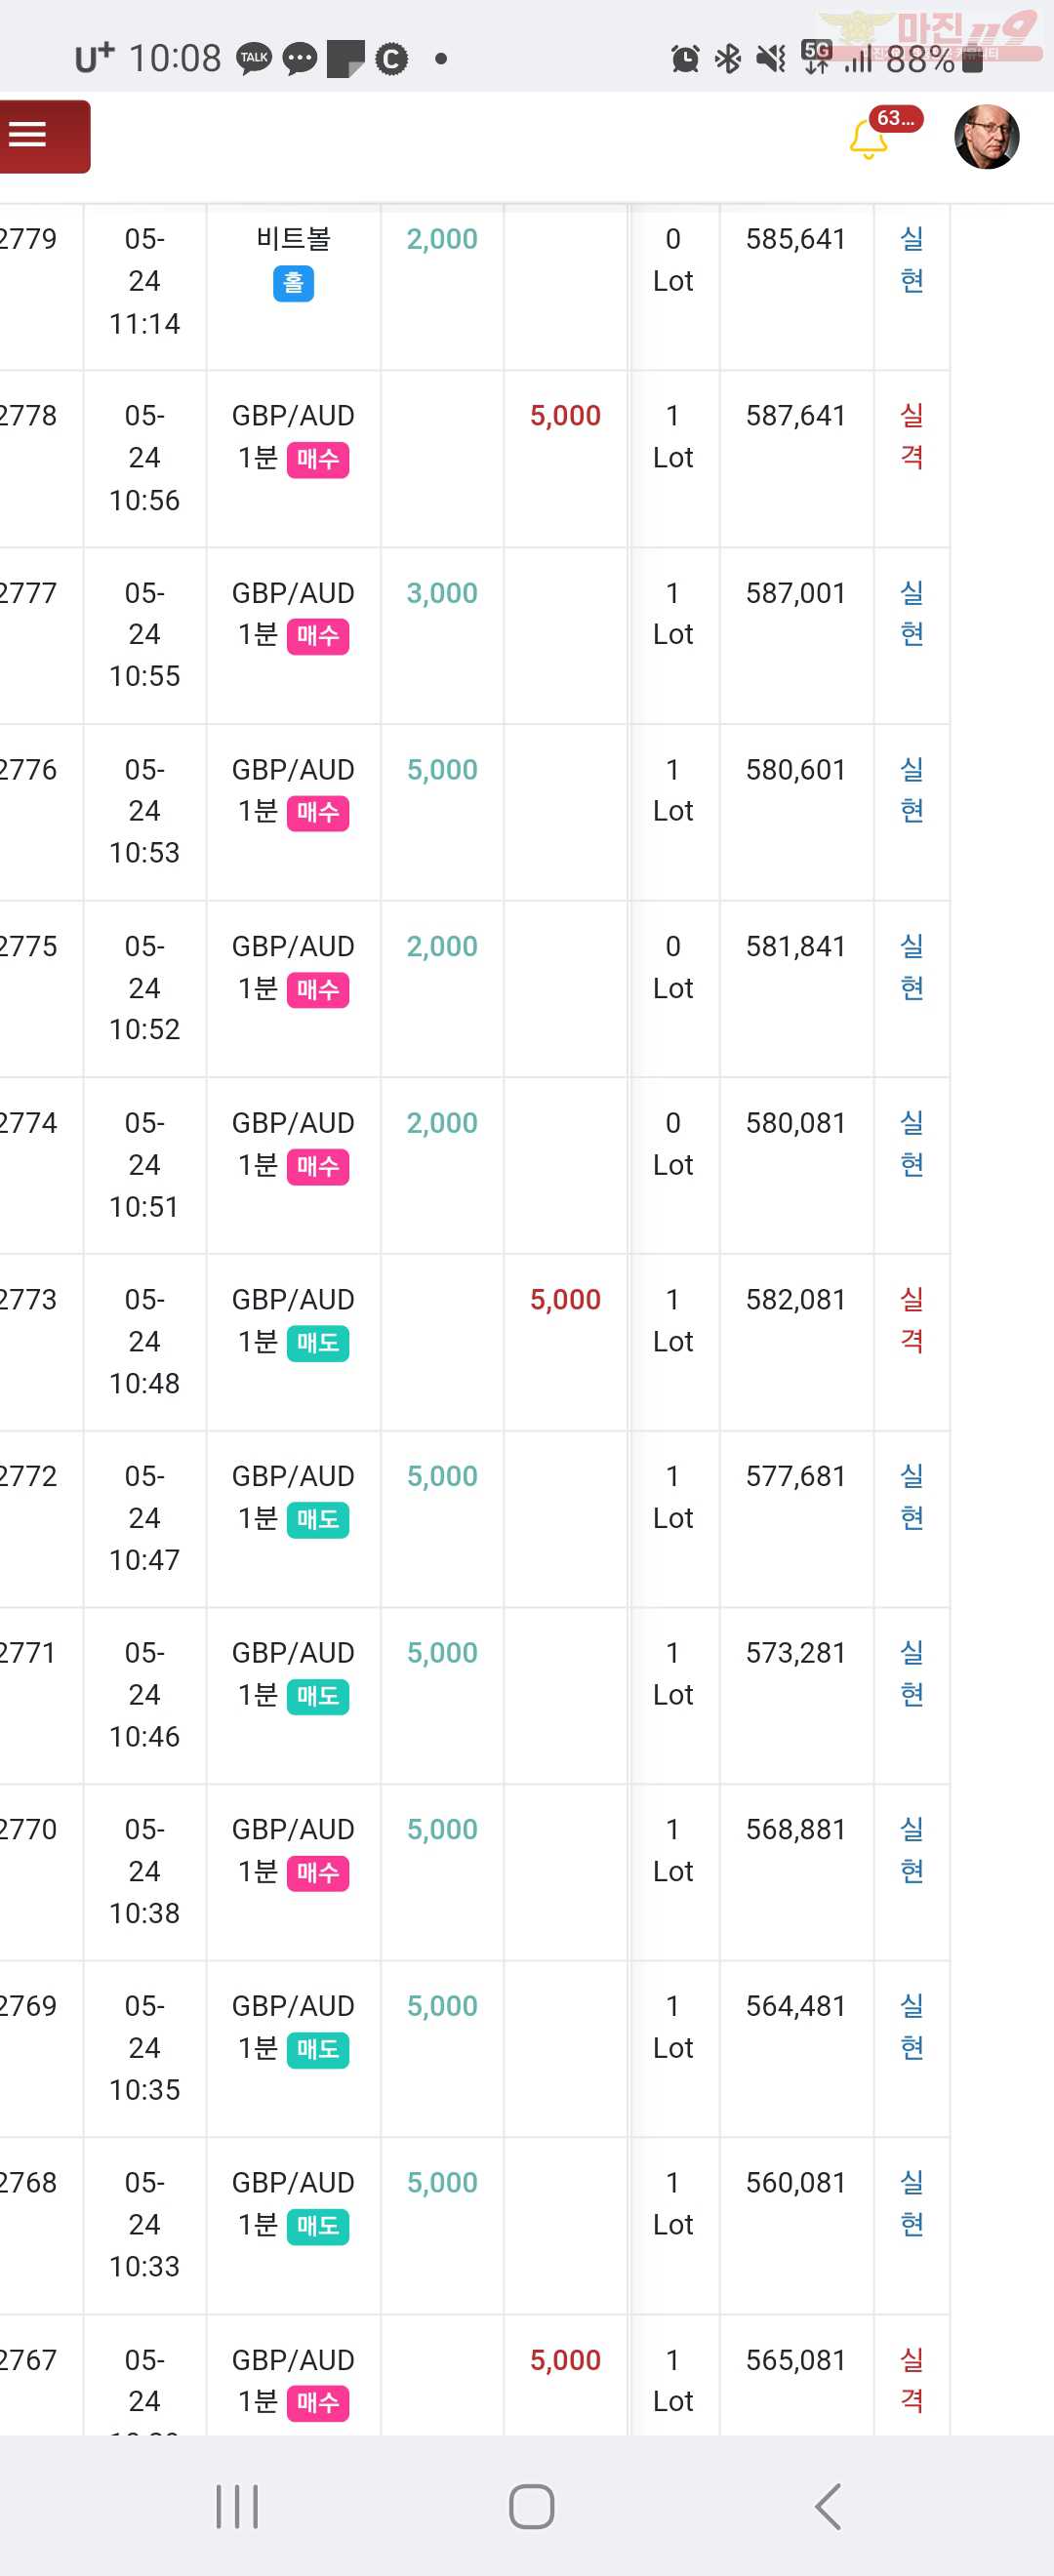
Task: Open the 실현 status in the 585,641 row
Action: pyautogui.click(x=911, y=260)
